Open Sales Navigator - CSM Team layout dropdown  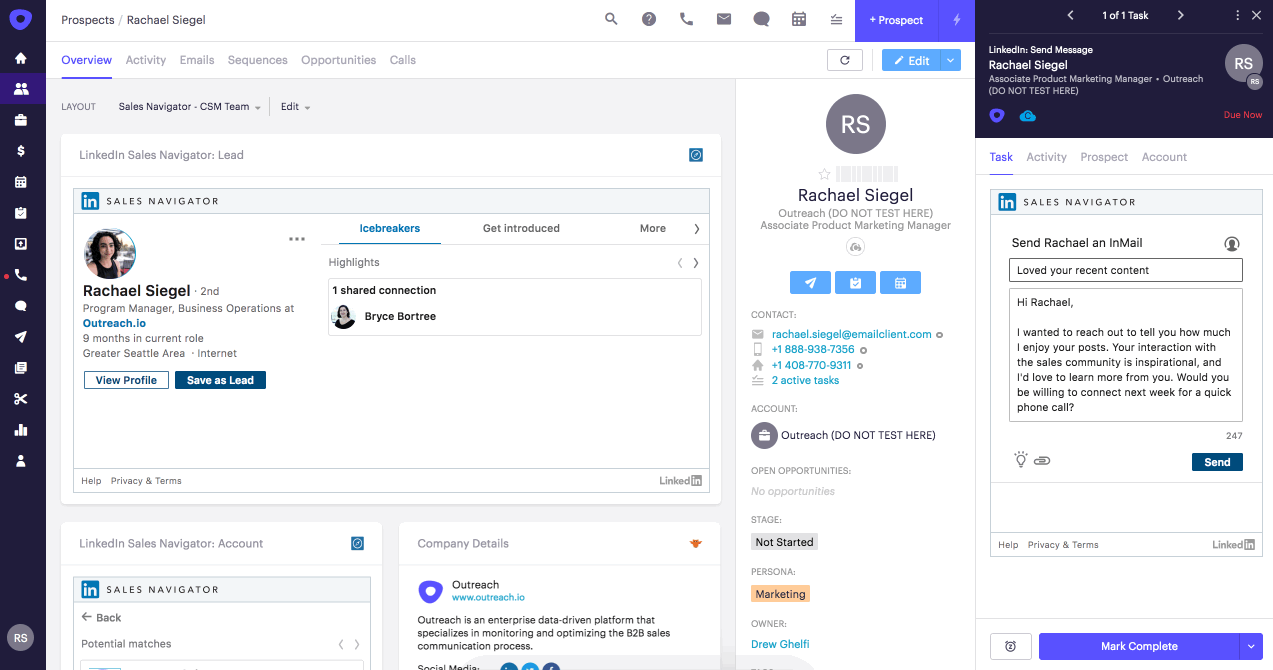click(x=189, y=107)
